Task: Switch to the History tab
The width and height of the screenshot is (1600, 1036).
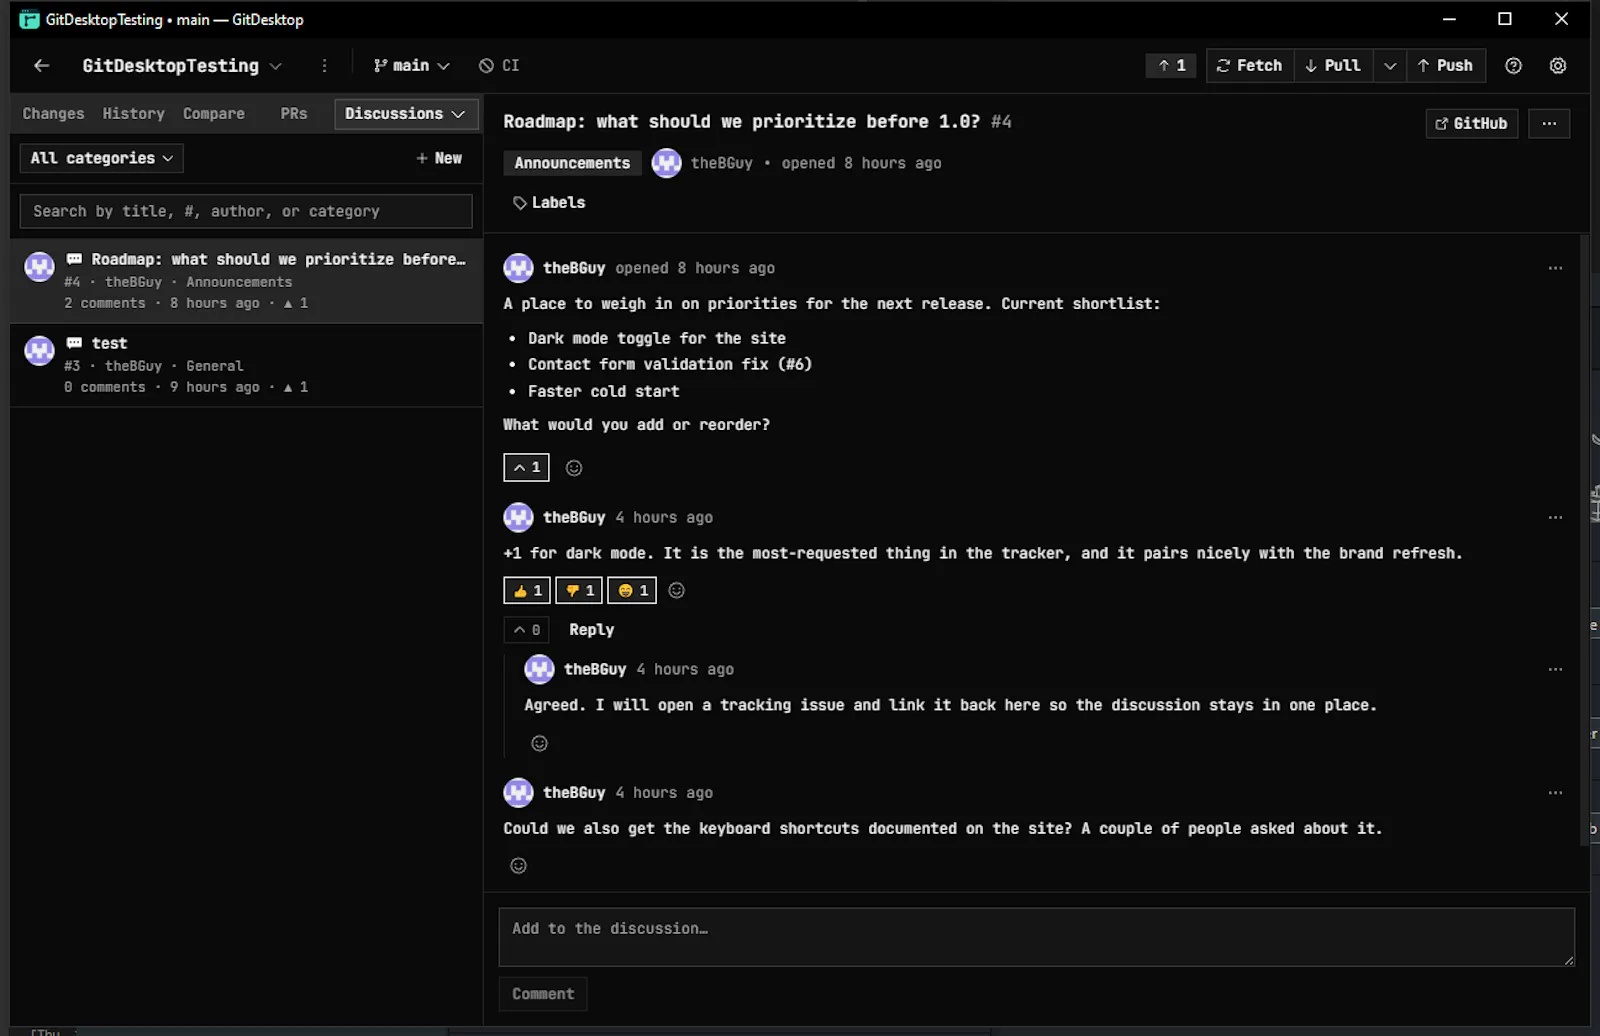Action: pyautogui.click(x=133, y=114)
